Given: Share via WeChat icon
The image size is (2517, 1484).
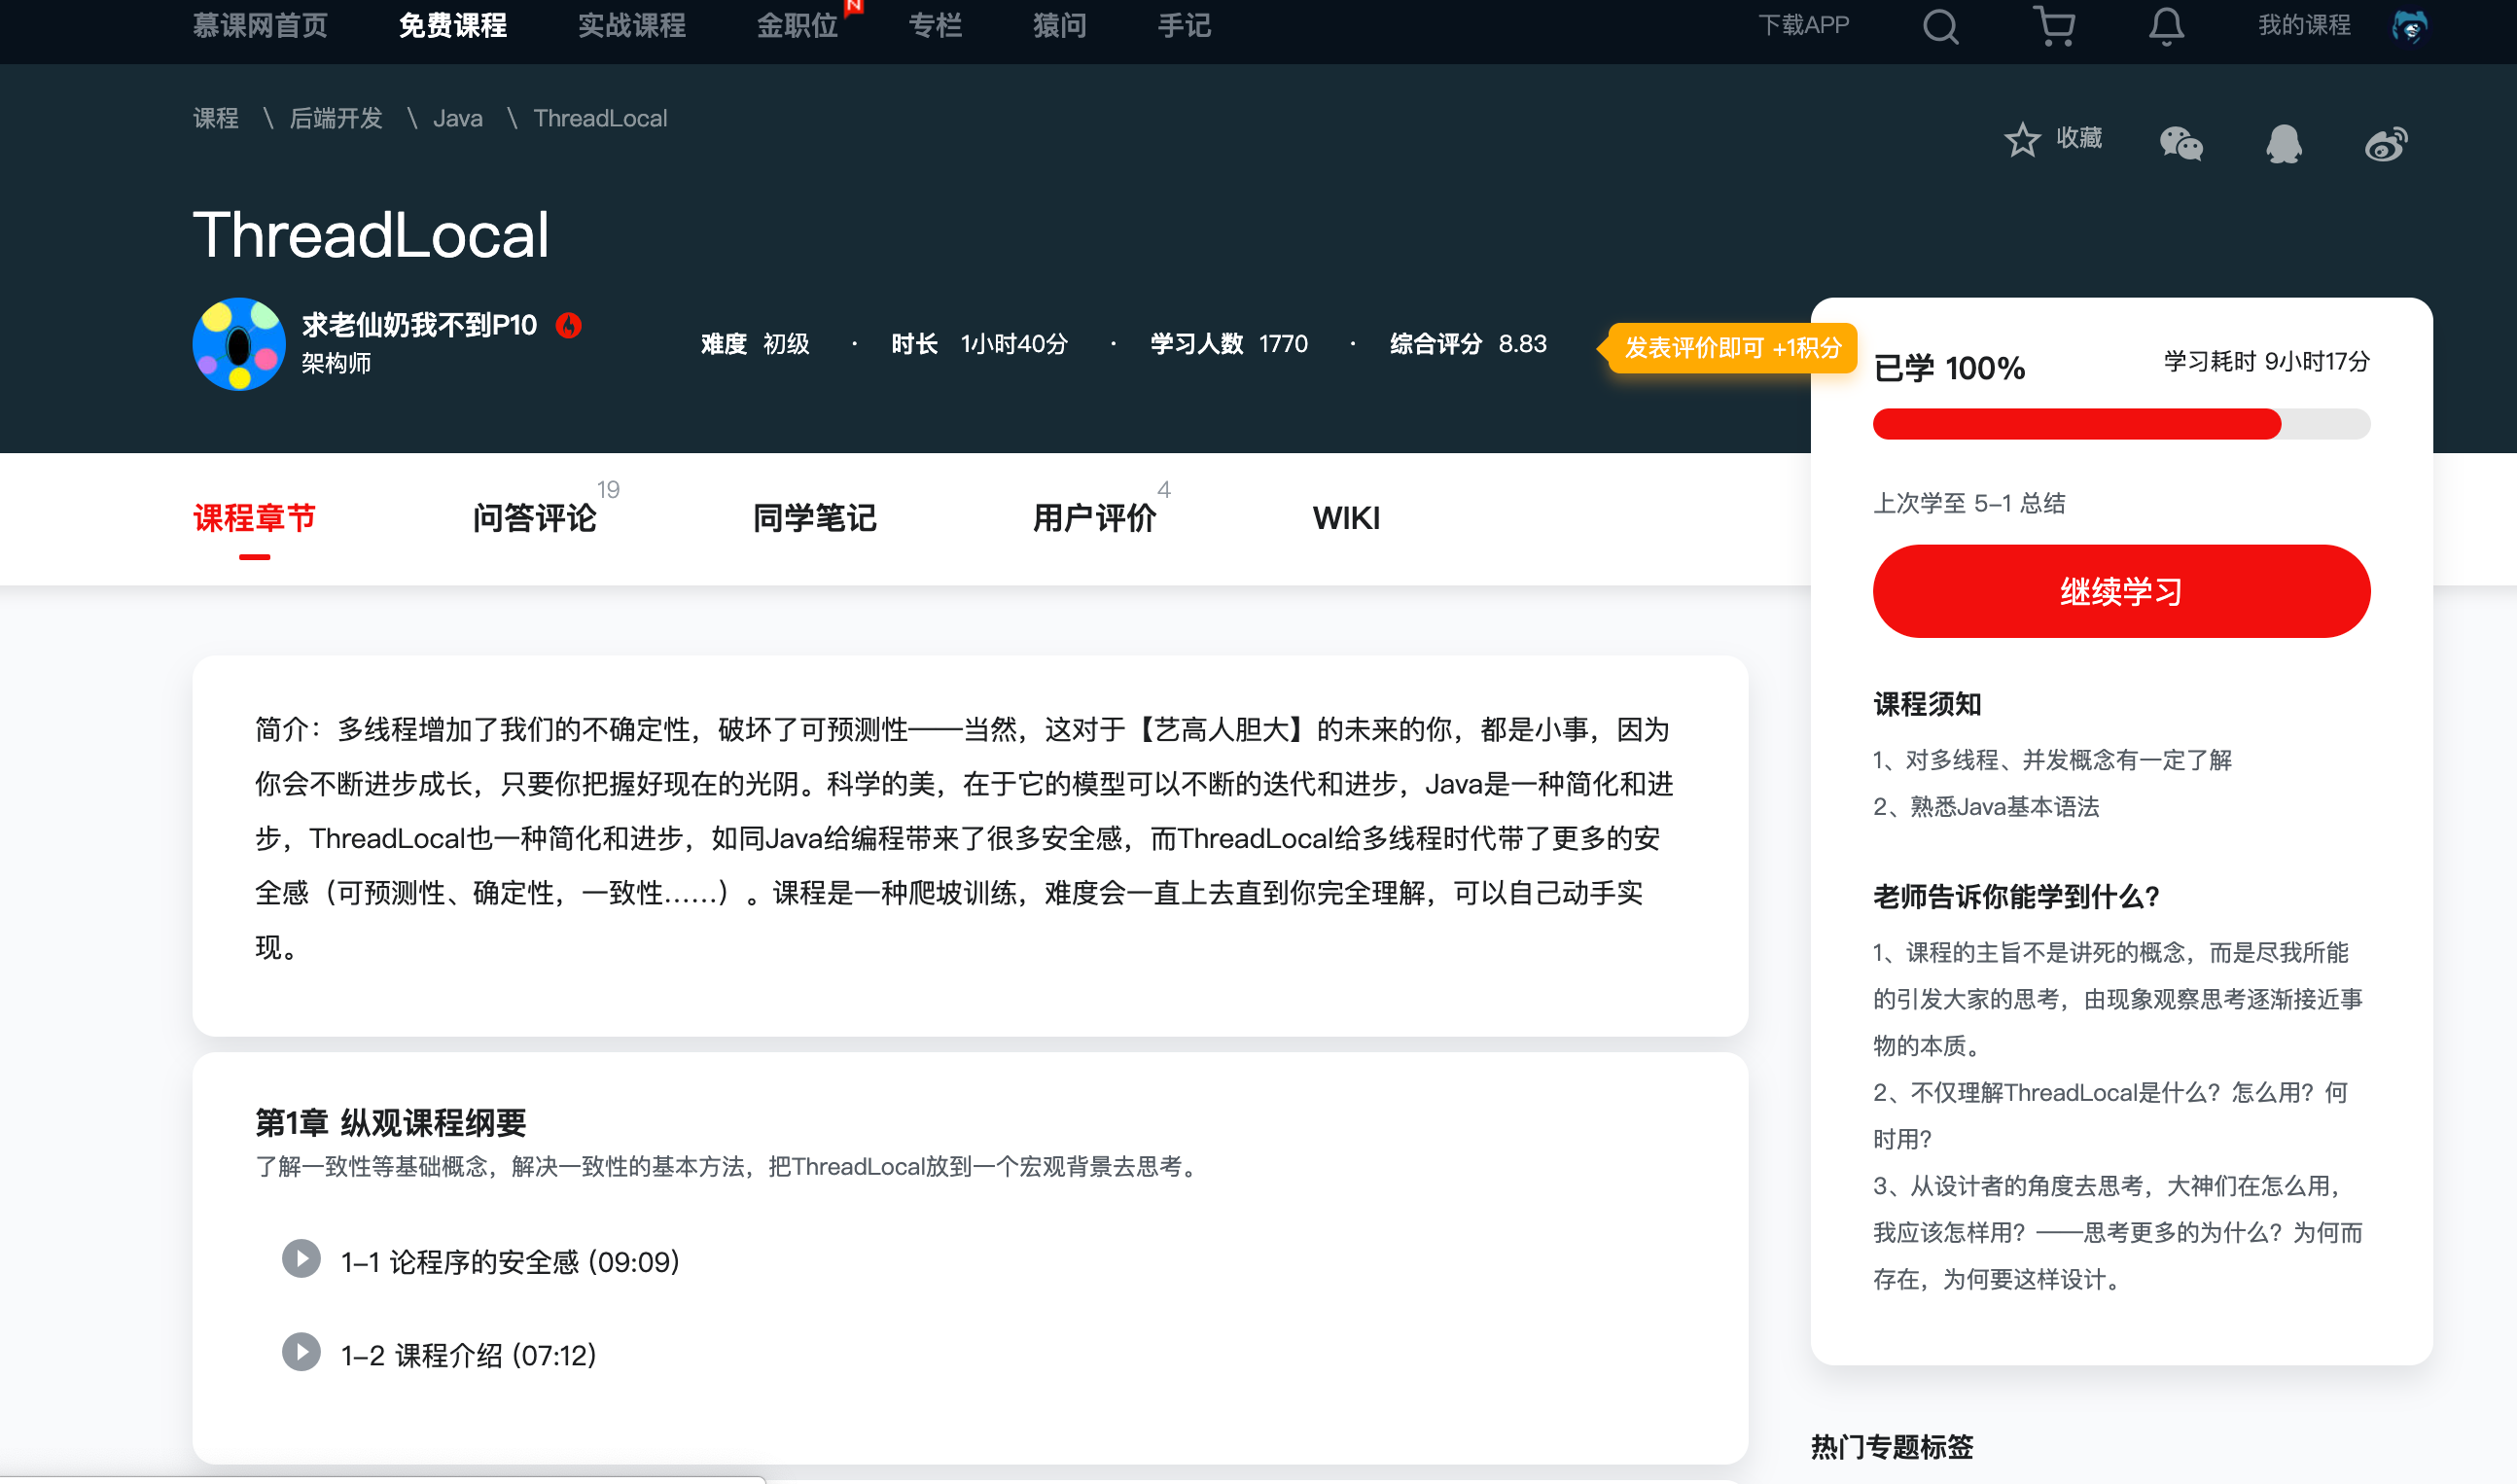Looking at the screenshot, I should click(x=2181, y=144).
